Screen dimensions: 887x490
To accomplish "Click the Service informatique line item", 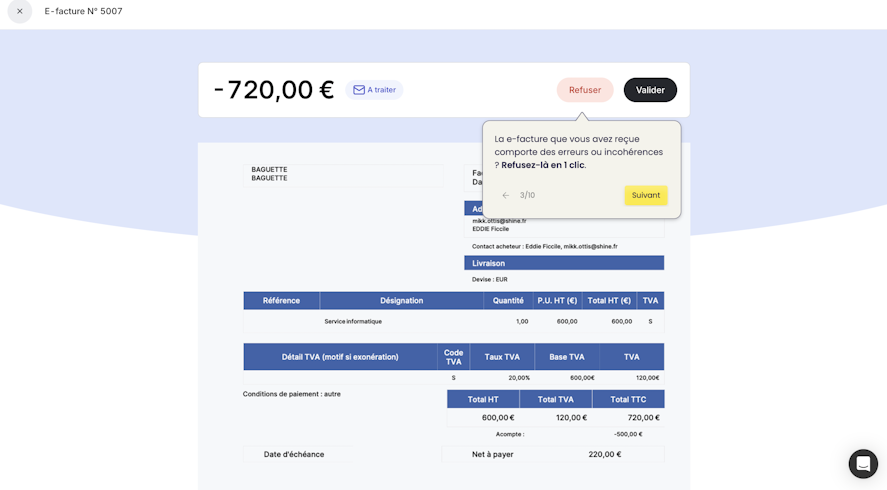I will (353, 321).
